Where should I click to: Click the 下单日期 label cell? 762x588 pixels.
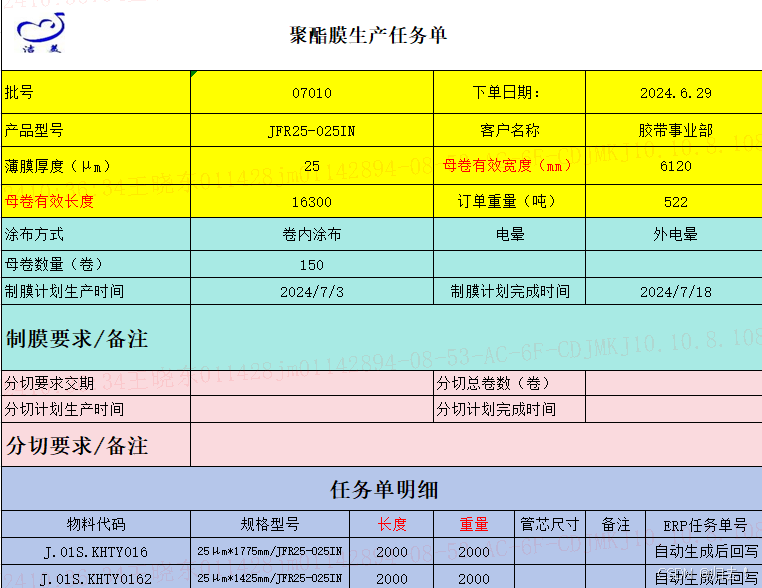coord(509,92)
